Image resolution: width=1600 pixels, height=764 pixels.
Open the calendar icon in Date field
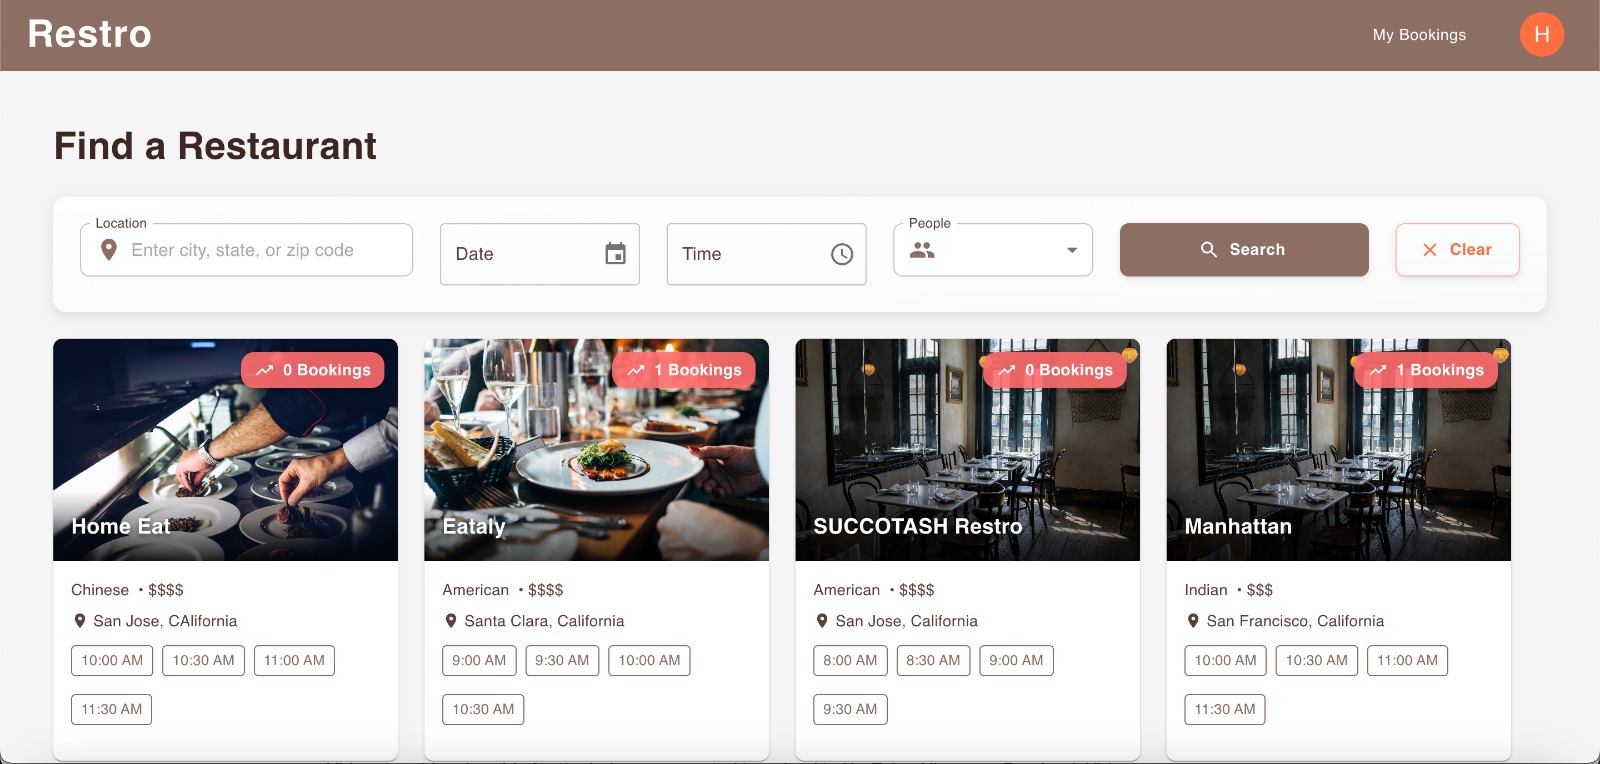point(615,254)
